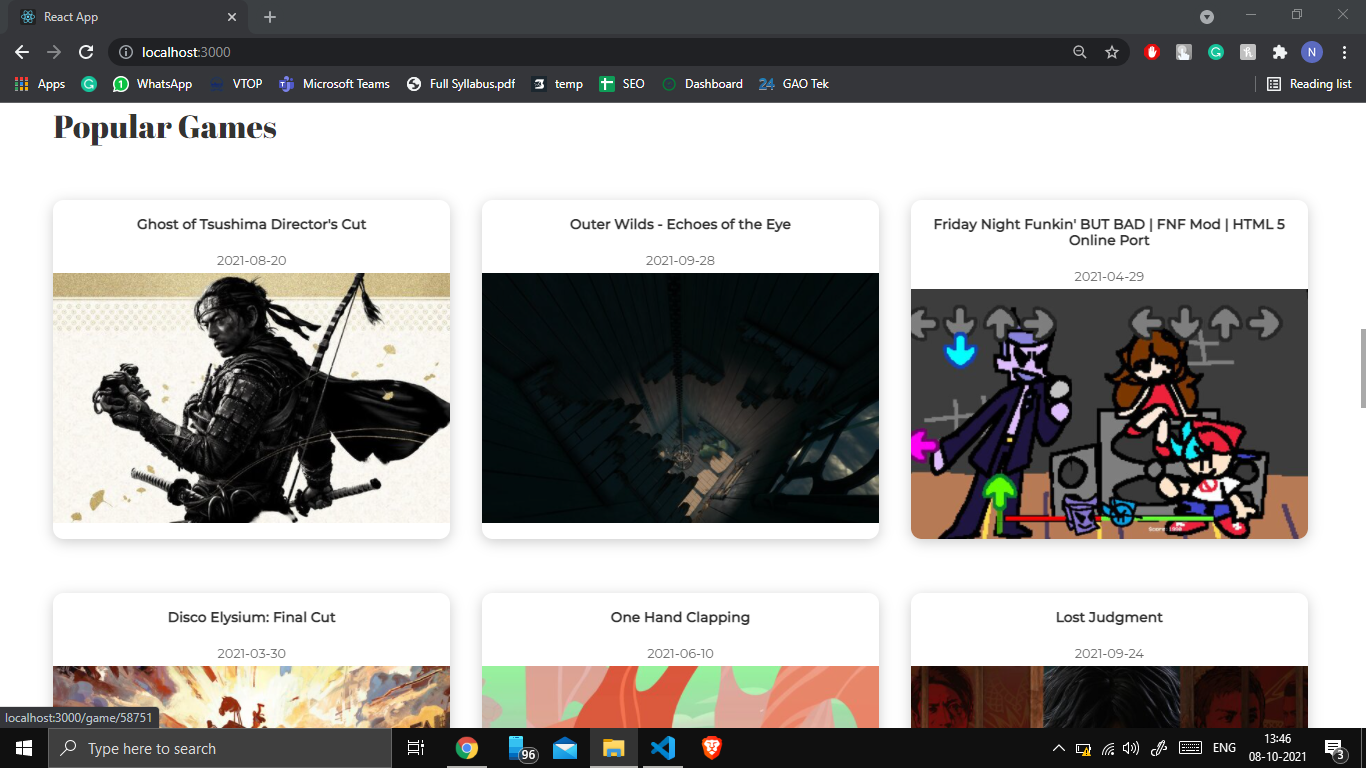
Task: Open Task View in taskbar
Action: [416, 748]
